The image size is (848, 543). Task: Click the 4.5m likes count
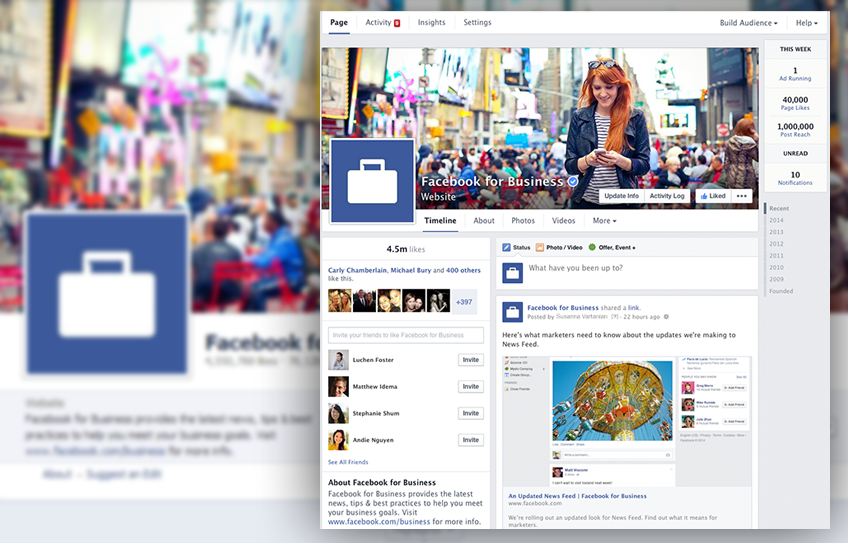[x=406, y=249]
